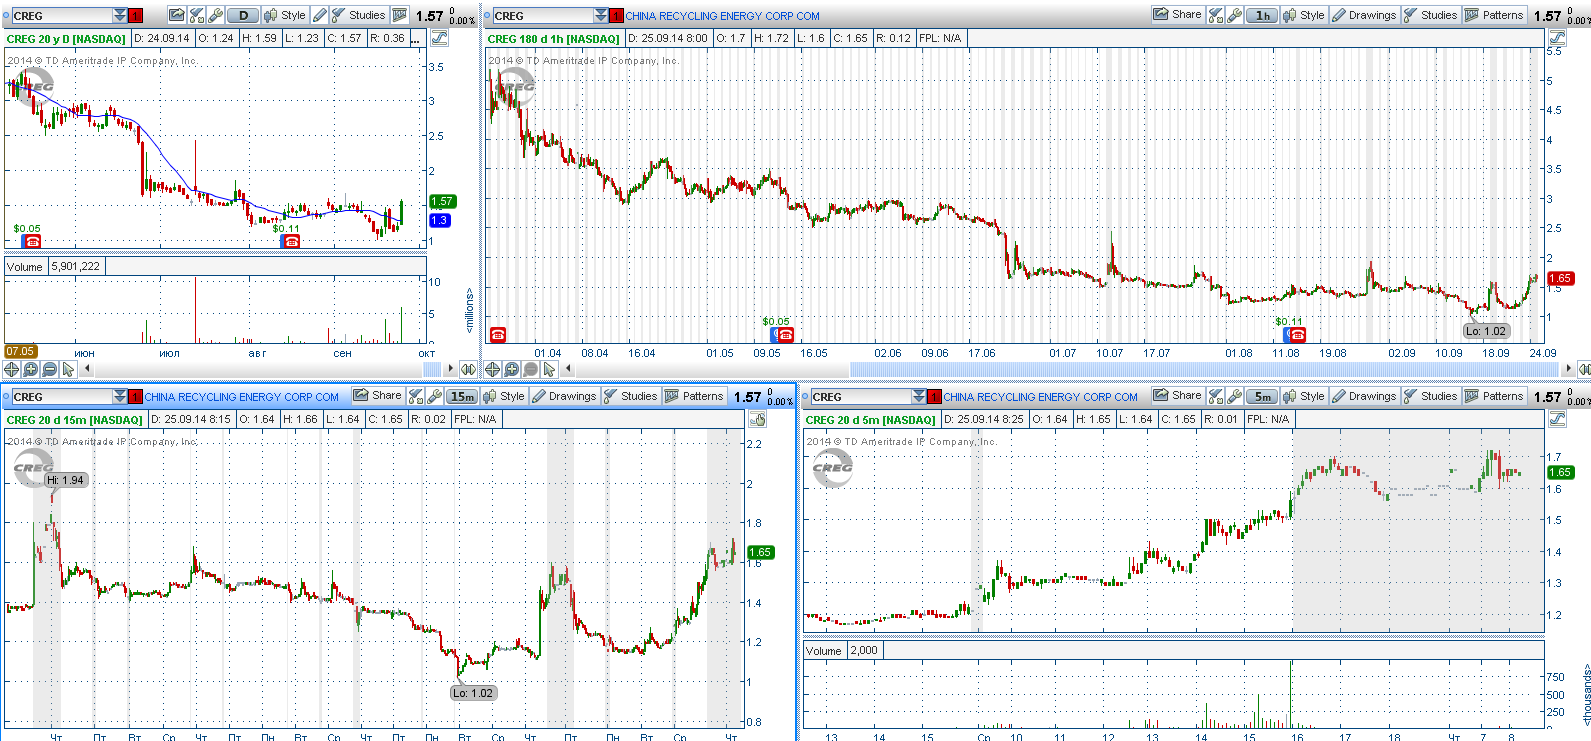This screenshot has width=1591, height=741.
Task: Click the hand icon beside the 15m chart header
Action: pos(758,419)
